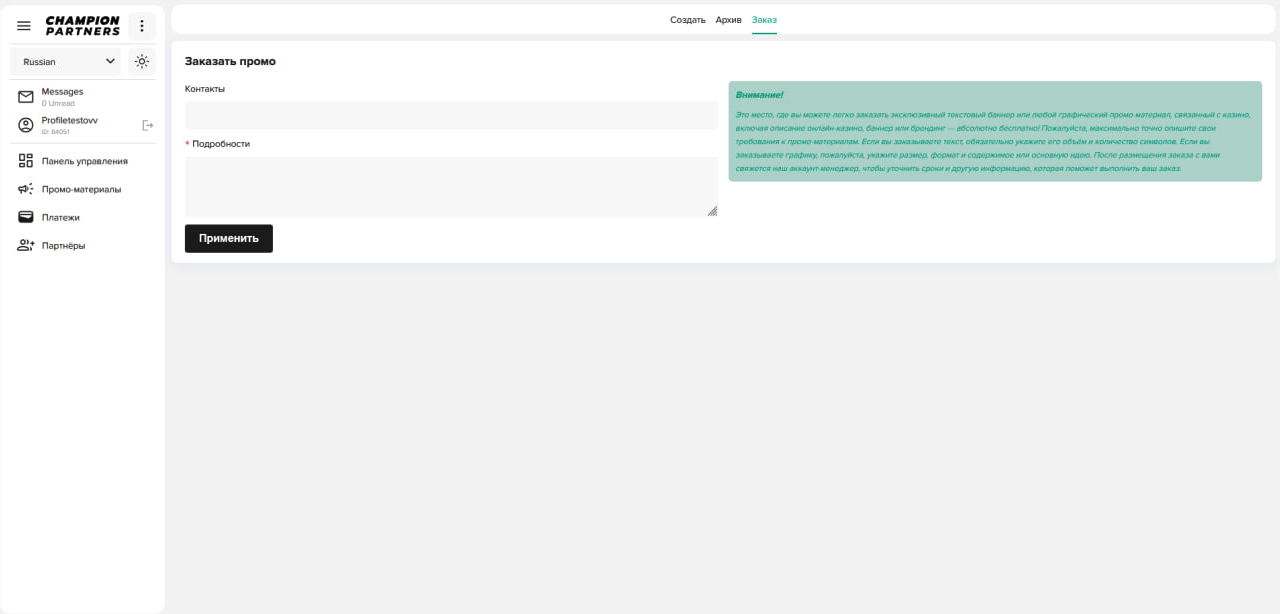Open the Russian language dropdown
This screenshot has width=1280, height=614.
pos(66,62)
